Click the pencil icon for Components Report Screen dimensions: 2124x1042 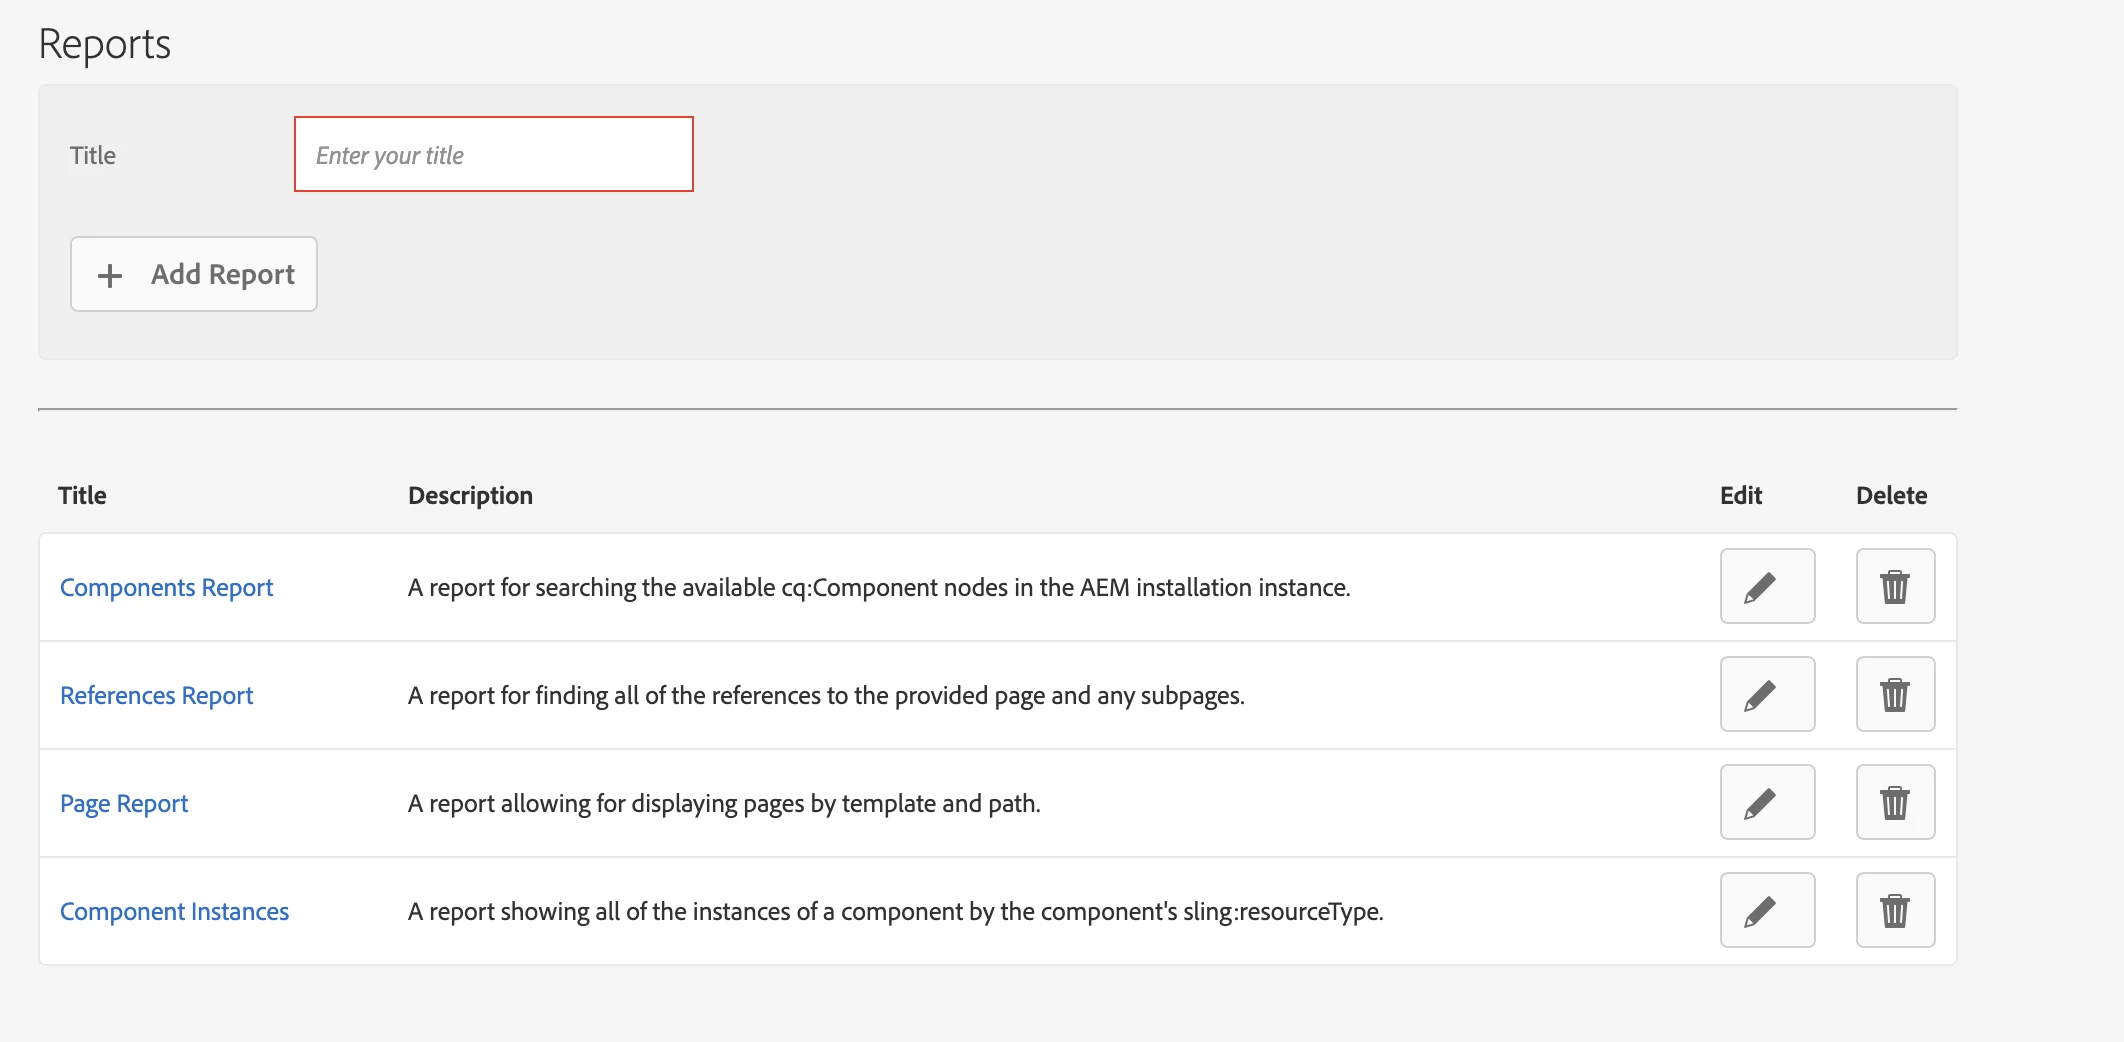point(1766,587)
